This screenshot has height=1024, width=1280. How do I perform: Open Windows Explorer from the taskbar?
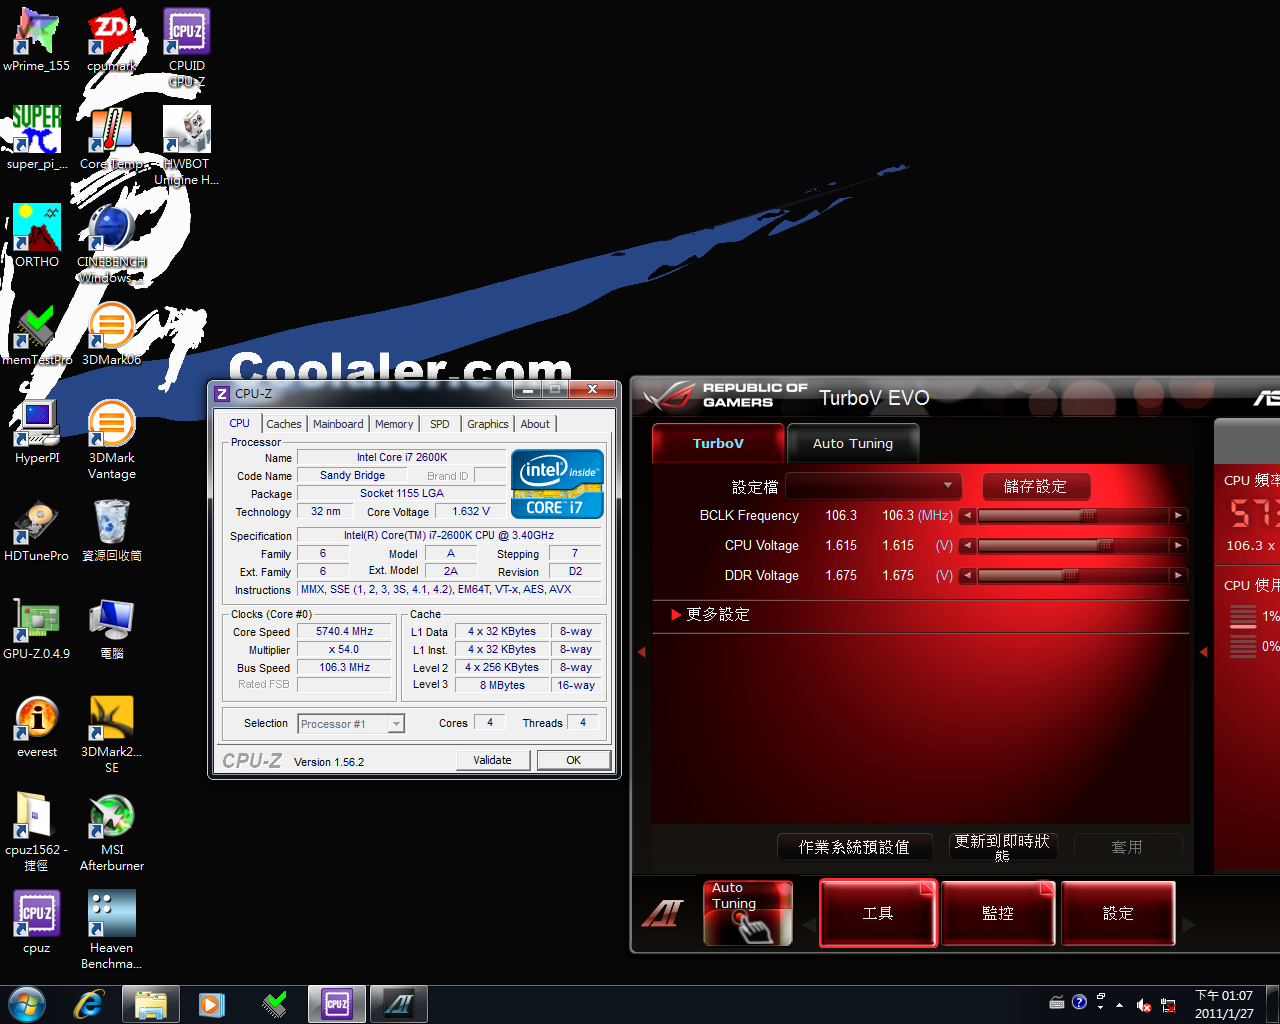(151, 1004)
